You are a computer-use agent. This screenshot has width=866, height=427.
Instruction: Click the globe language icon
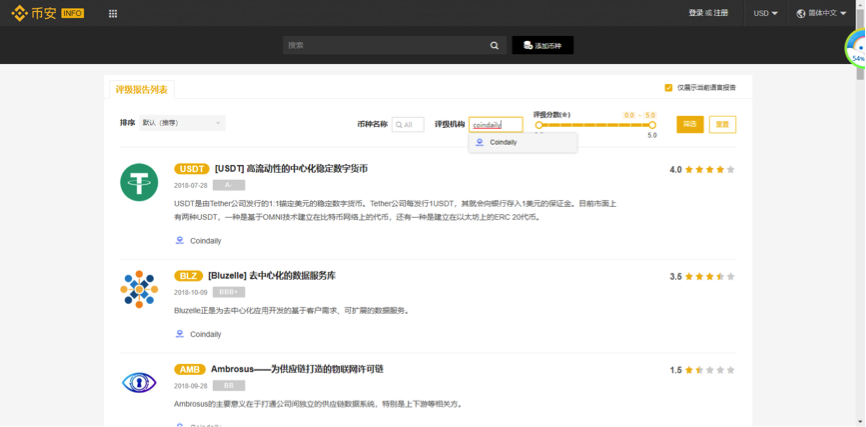click(x=801, y=13)
